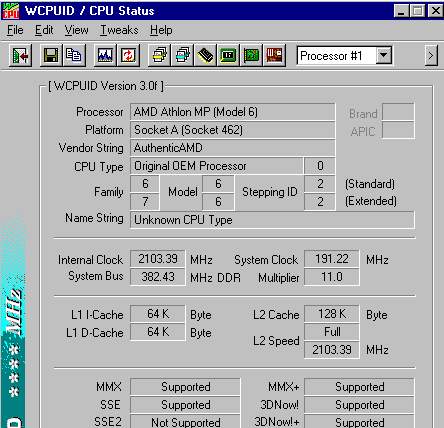Click the standard Family value 6
The height and width of the screenshot is (428, 444).
[145, 184]
